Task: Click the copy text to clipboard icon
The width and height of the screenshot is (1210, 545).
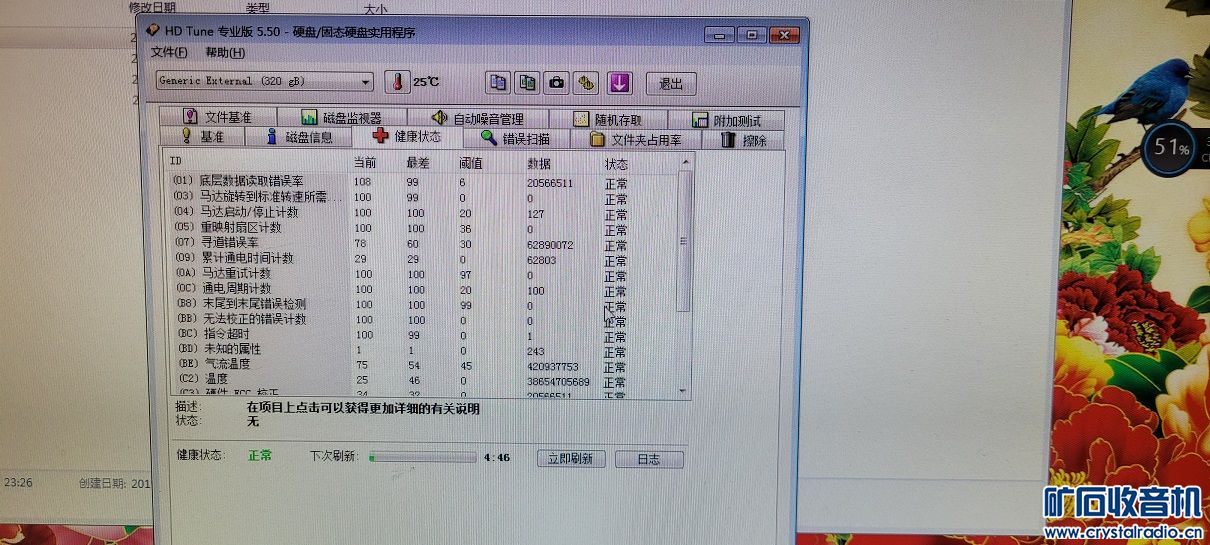Action: tap(497, 82)
